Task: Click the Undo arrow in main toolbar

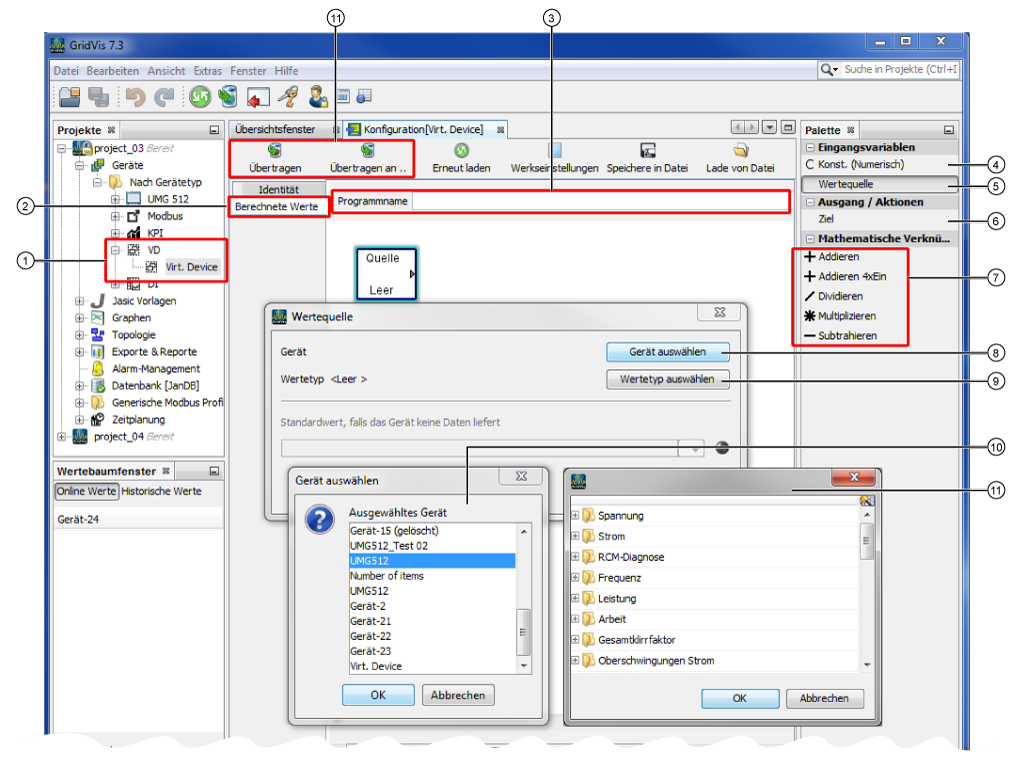Action: click(x=135, y=97)
